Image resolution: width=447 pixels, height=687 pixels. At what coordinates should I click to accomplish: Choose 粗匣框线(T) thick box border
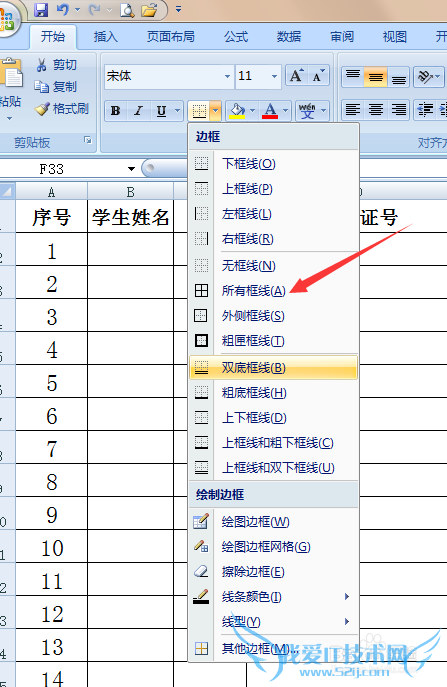click(274, 340)
